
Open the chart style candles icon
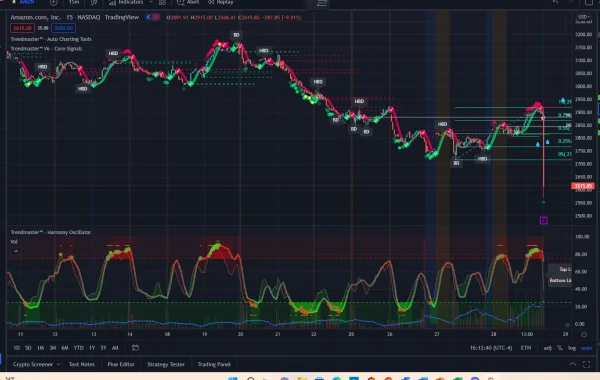pyautogui.click(x=94, y=2)
